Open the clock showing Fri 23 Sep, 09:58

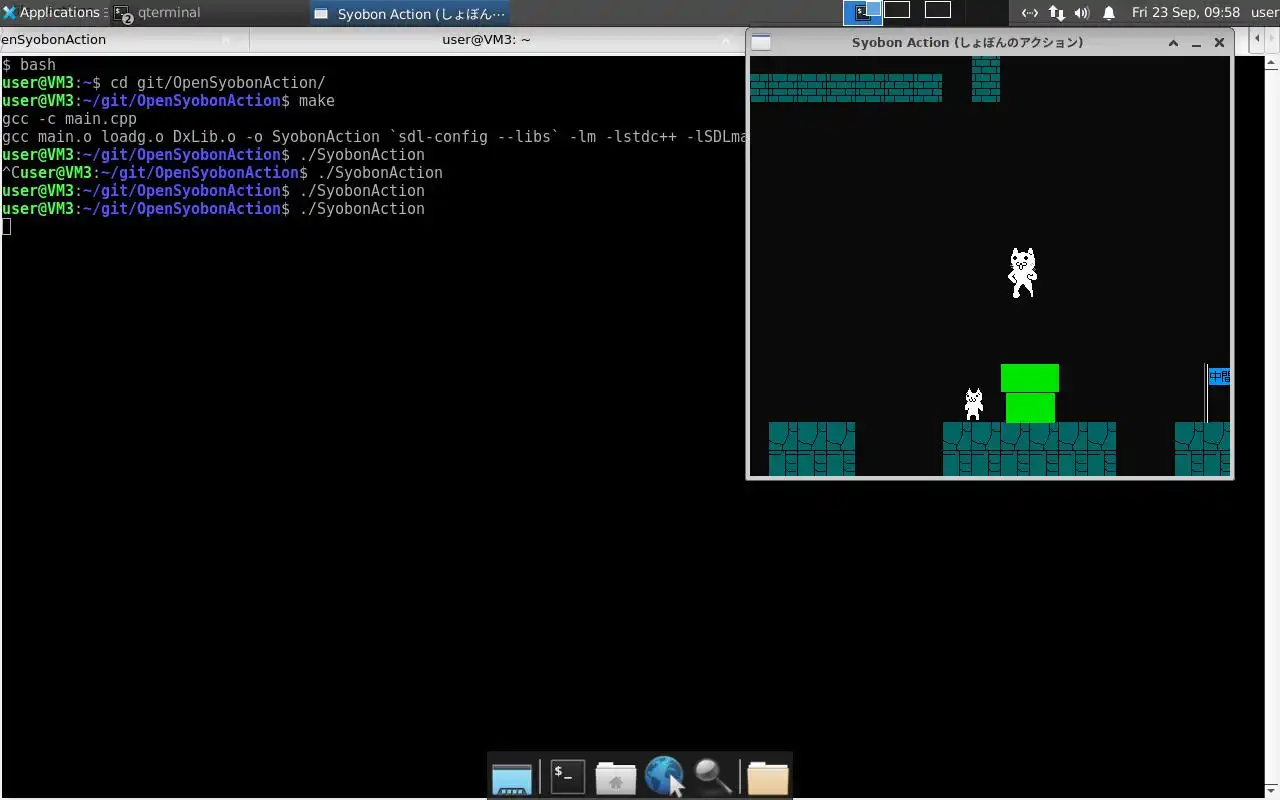click(1185, 13)
